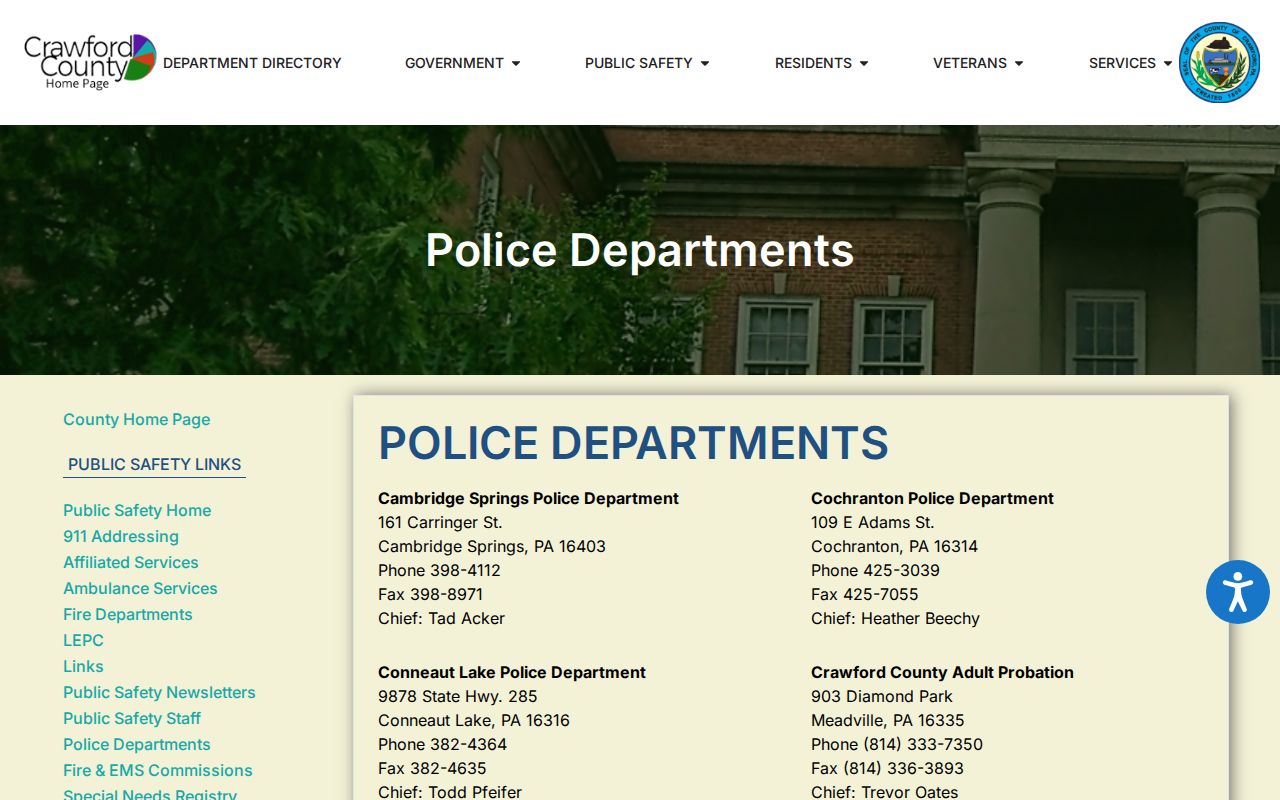Click the text Chief: Heather Beechy
Image resolution: width=1280 pixels, height=800 pixels.
[895, 618]
